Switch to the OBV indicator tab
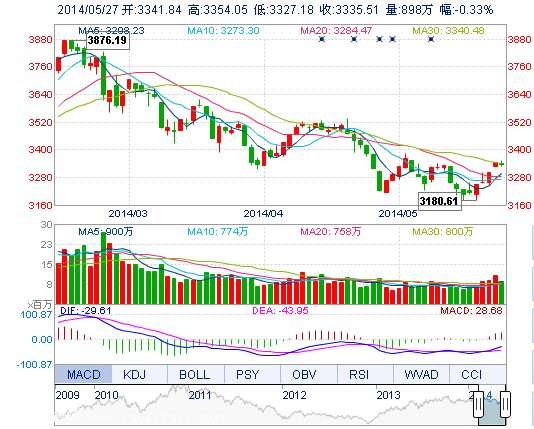 pos(309,375)
